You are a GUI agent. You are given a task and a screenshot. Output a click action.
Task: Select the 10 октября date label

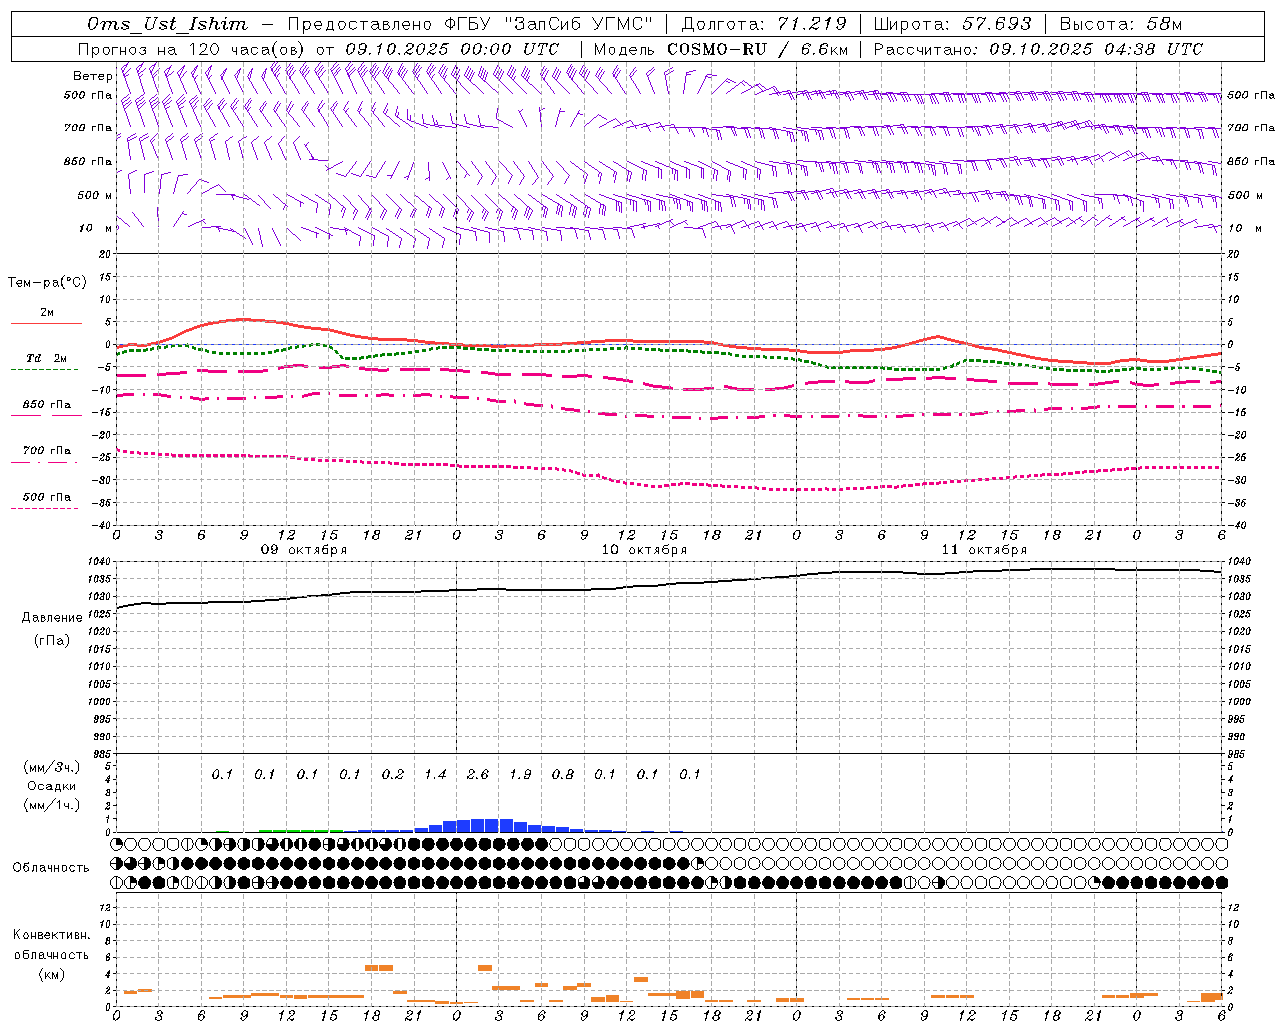[x=644, y=550]
